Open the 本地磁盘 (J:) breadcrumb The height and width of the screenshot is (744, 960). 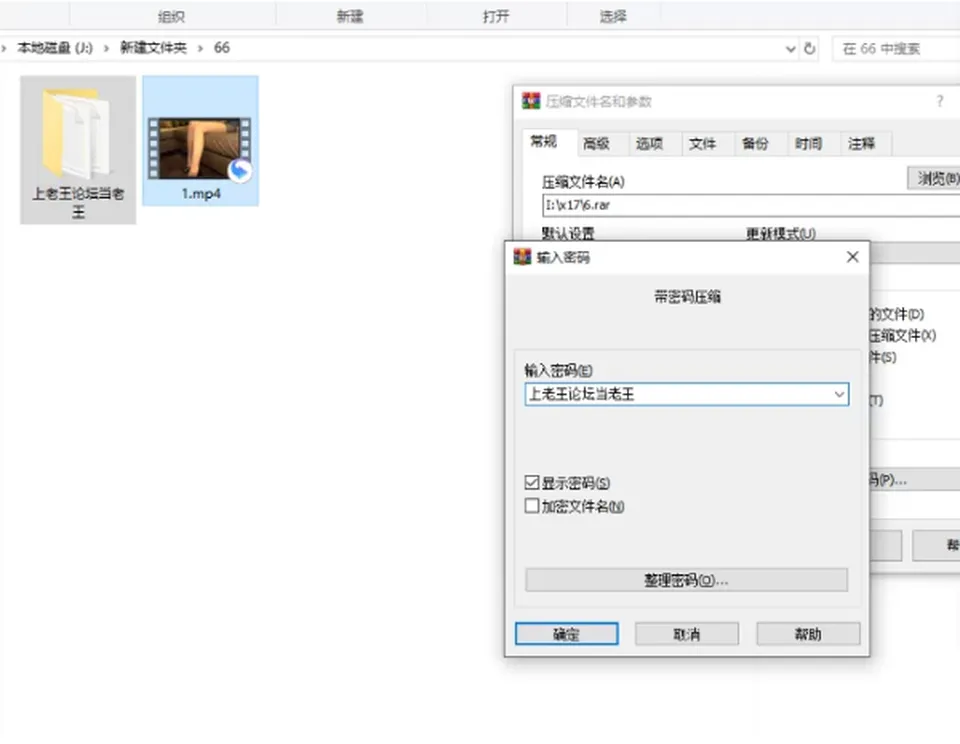tap(55, 48)
